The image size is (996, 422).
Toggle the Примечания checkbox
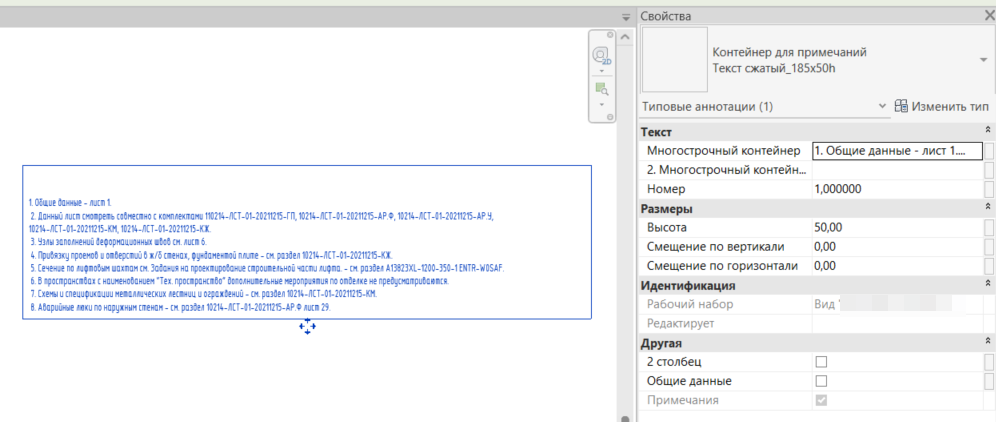coord(822,401)
